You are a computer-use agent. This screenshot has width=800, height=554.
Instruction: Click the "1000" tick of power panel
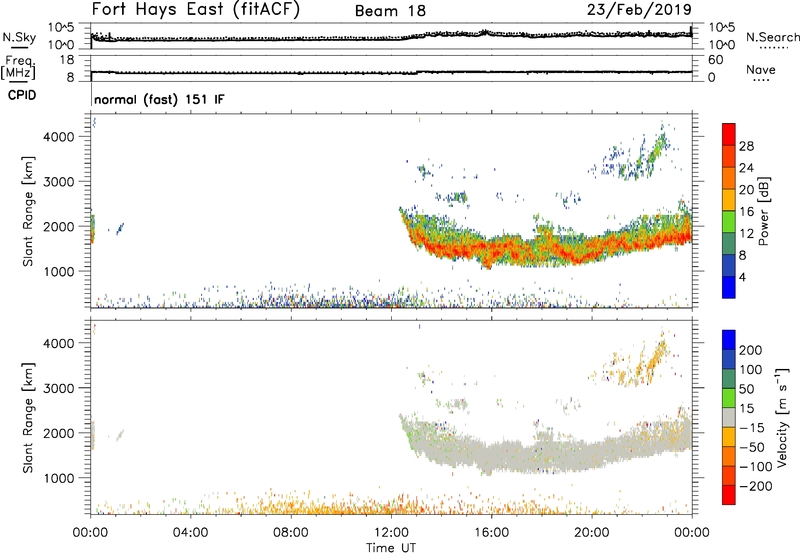tap(59, 271)
